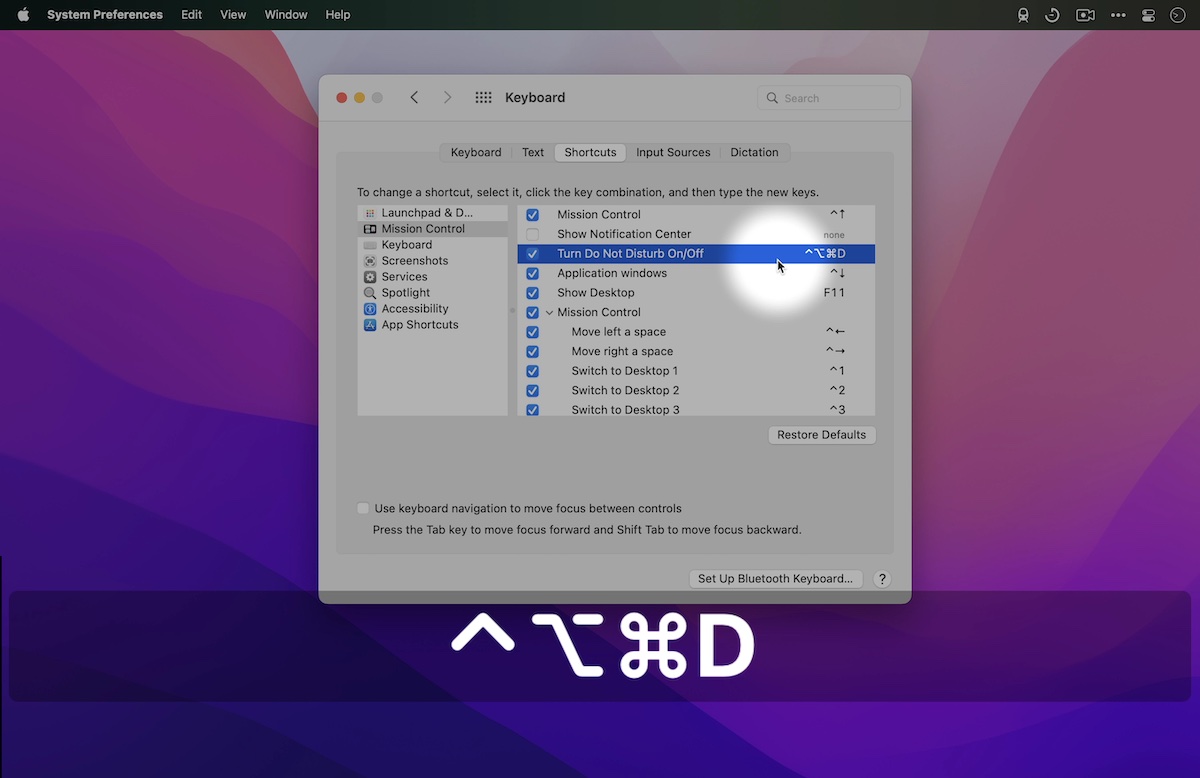Click the rightmost circular menu bar icon

pyautogui.click(x=1176, y=15)
